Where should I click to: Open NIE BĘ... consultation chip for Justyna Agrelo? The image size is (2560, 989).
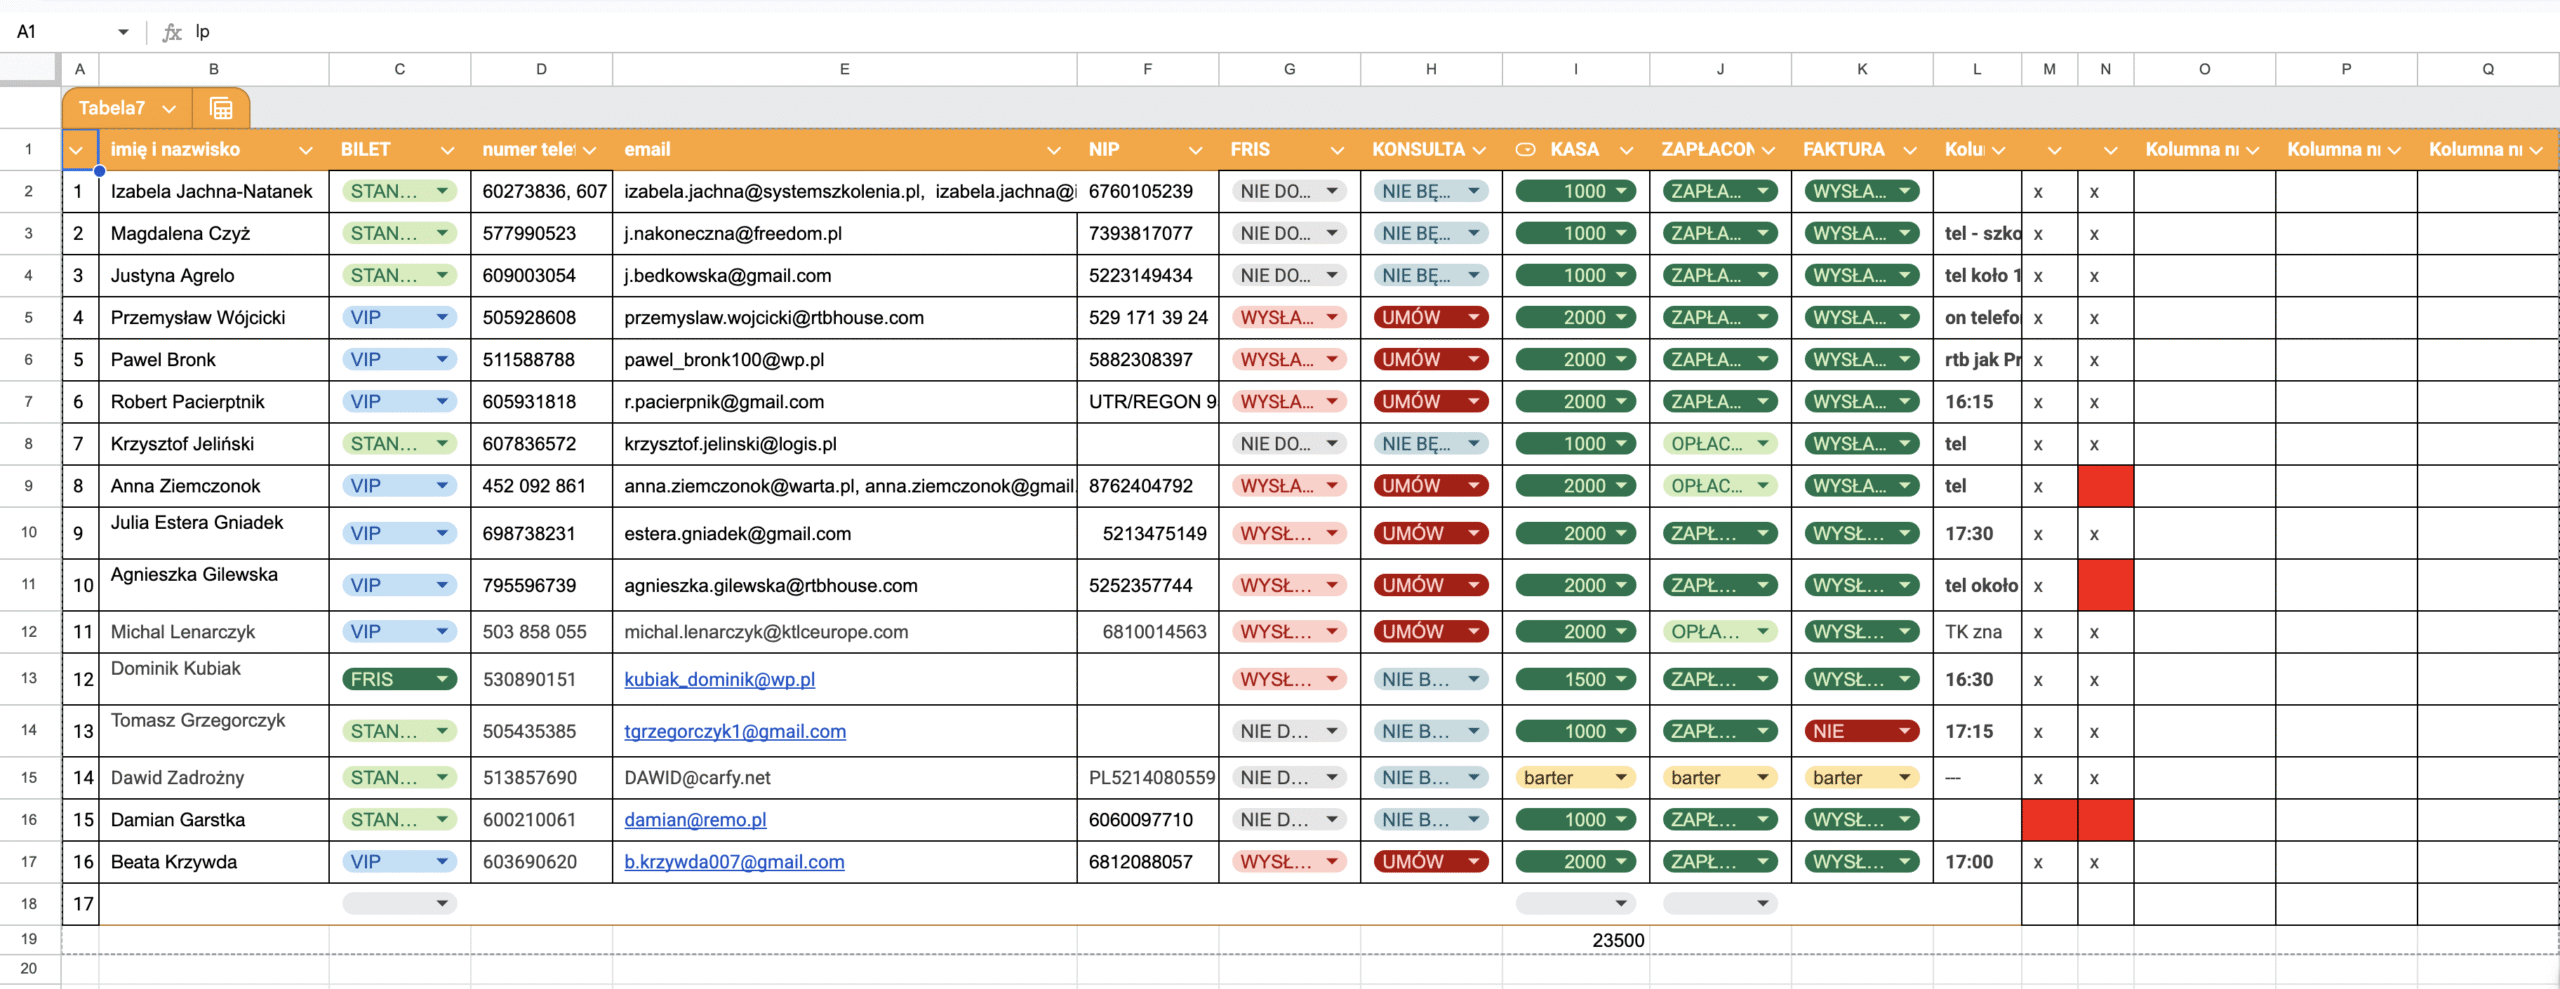point(1431,275)
